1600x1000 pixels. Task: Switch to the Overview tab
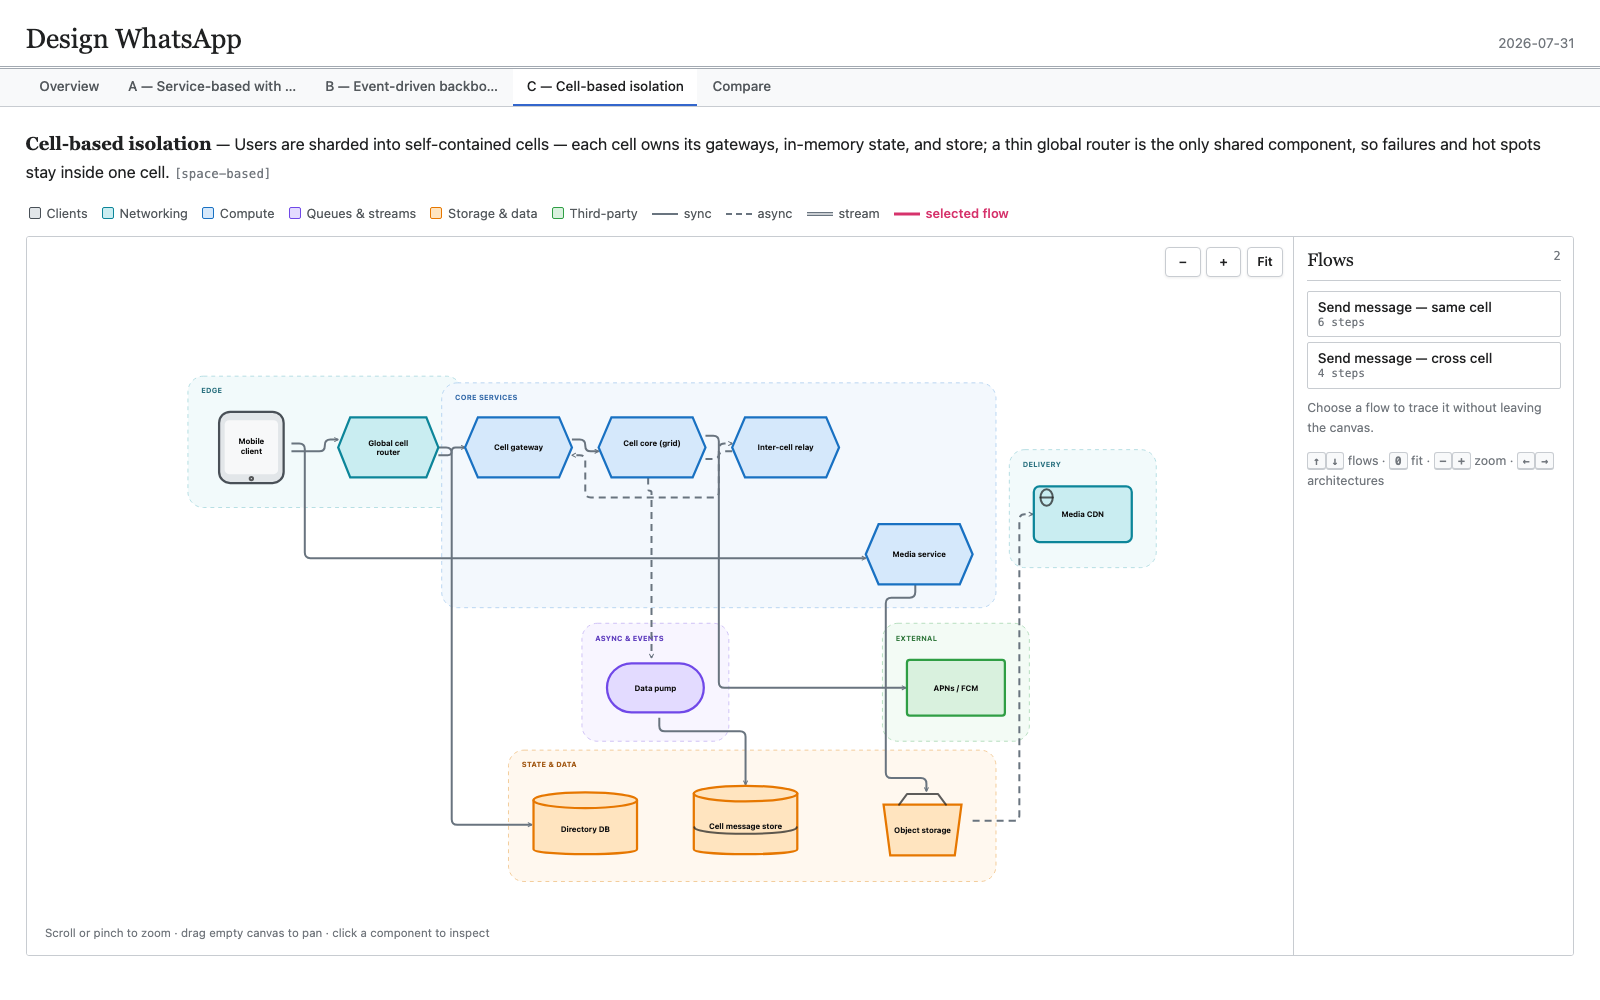(69, 87)
